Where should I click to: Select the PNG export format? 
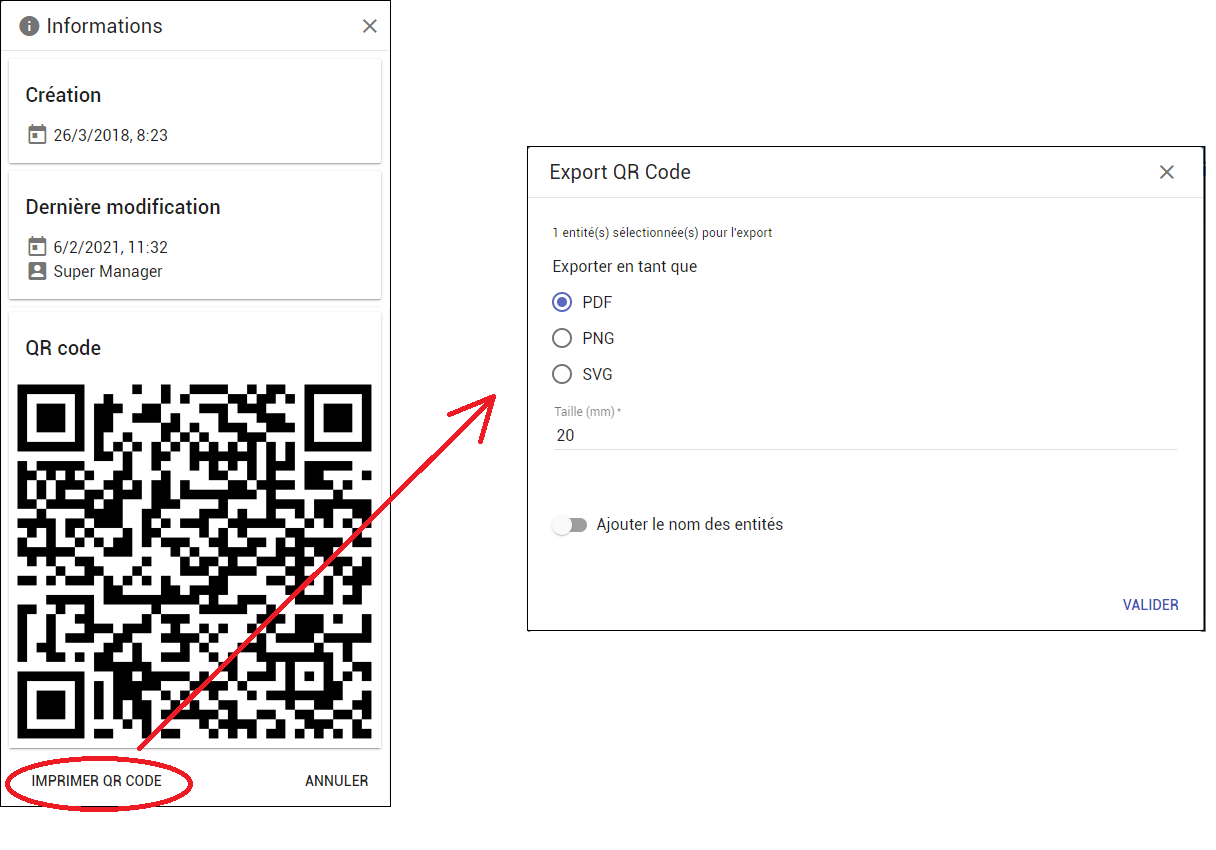click(x=562, y=338)
